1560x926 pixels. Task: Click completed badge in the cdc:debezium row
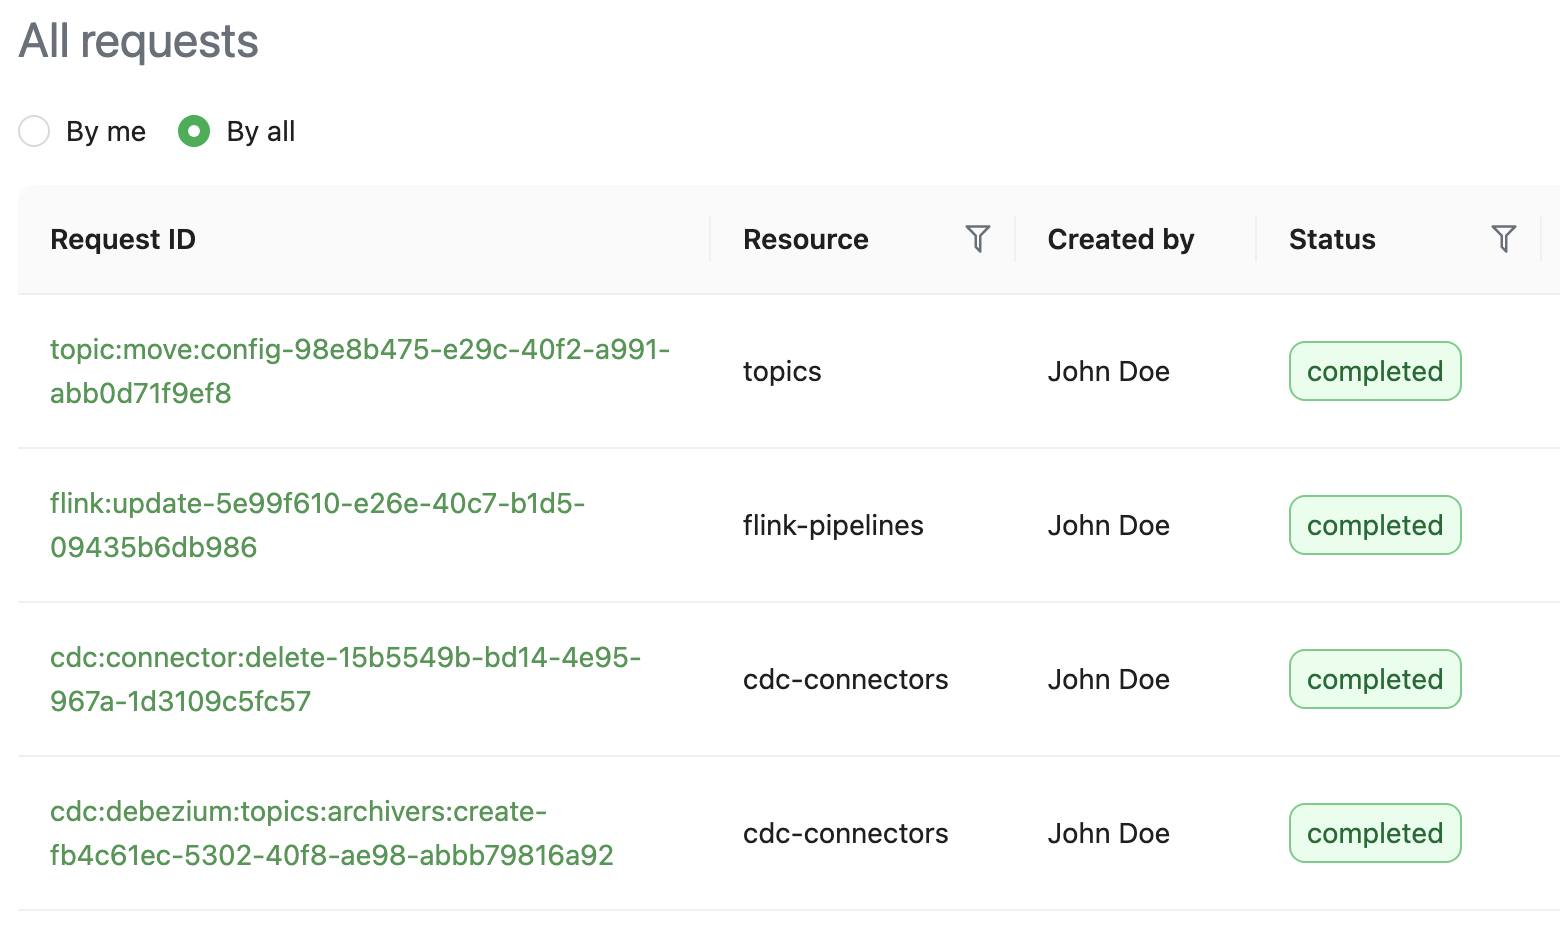click(1375, 833)
